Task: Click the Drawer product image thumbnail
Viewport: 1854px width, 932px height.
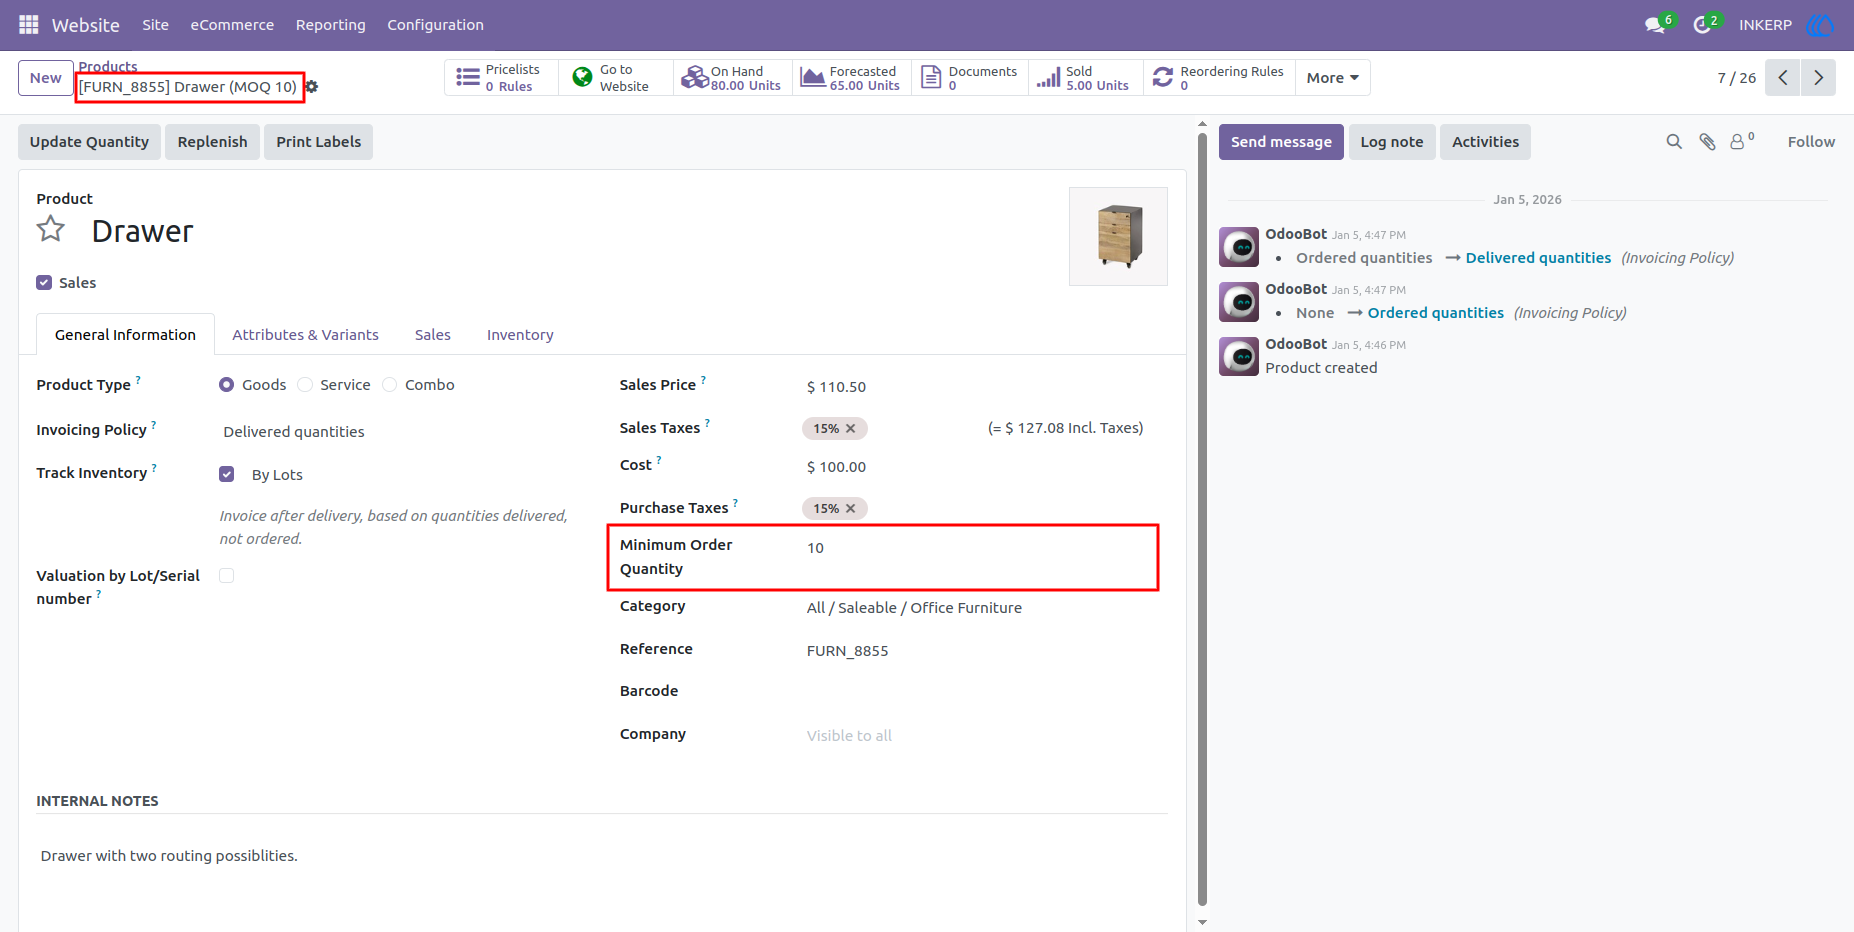Action: pos(1119,237)
